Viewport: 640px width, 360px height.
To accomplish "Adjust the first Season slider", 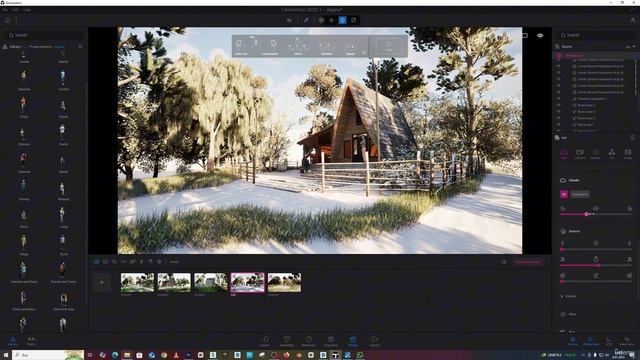I will point(596,249).
